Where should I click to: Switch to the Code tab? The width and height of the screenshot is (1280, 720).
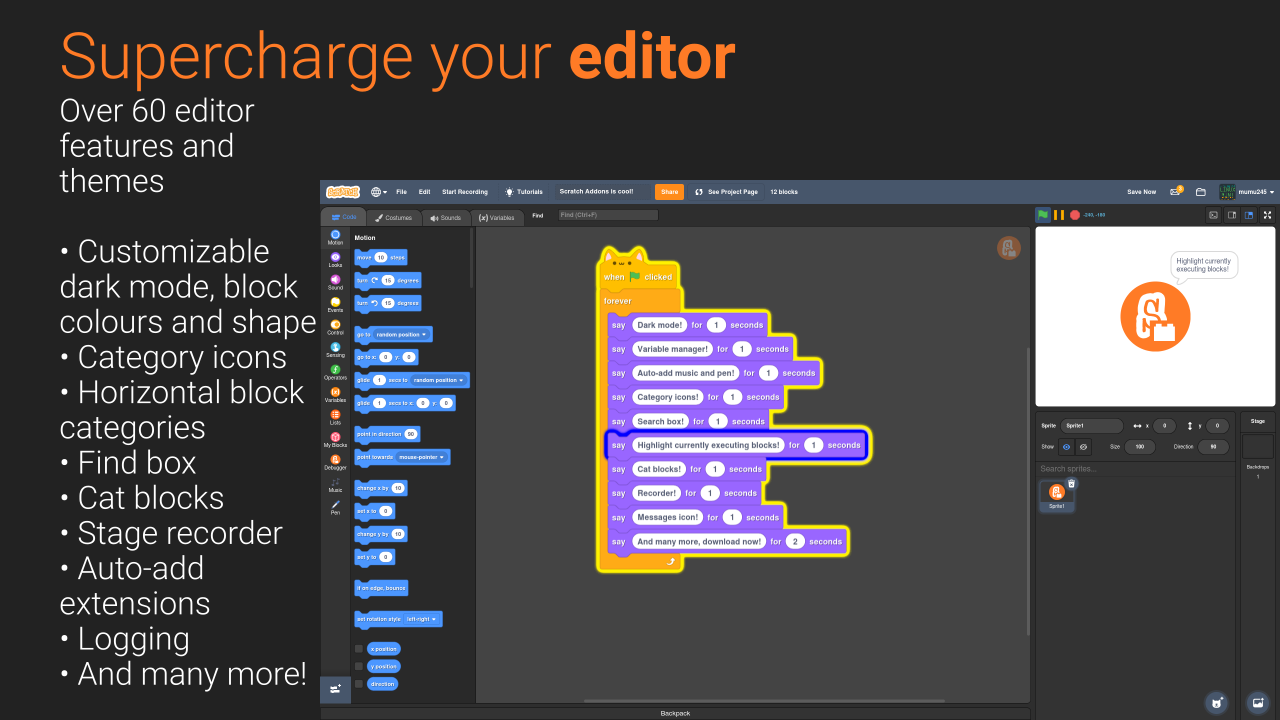[343, 217]
